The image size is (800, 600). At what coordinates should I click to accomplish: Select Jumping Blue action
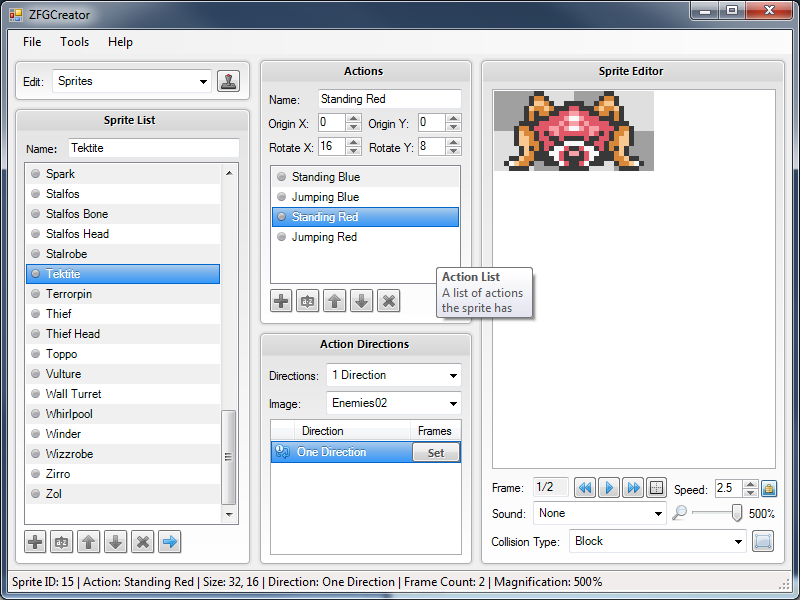click(x=365, y=197)
